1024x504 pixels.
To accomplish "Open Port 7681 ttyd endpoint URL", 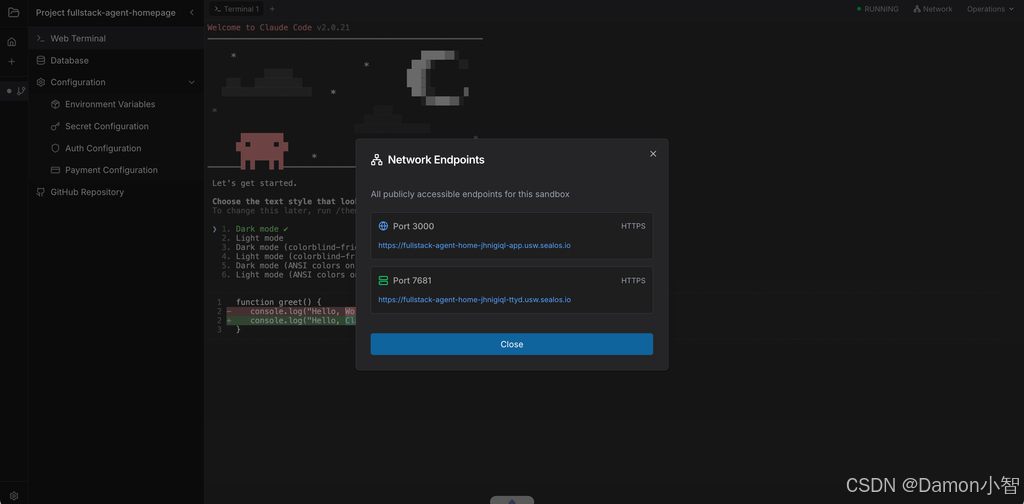I will tap(475, 300).
